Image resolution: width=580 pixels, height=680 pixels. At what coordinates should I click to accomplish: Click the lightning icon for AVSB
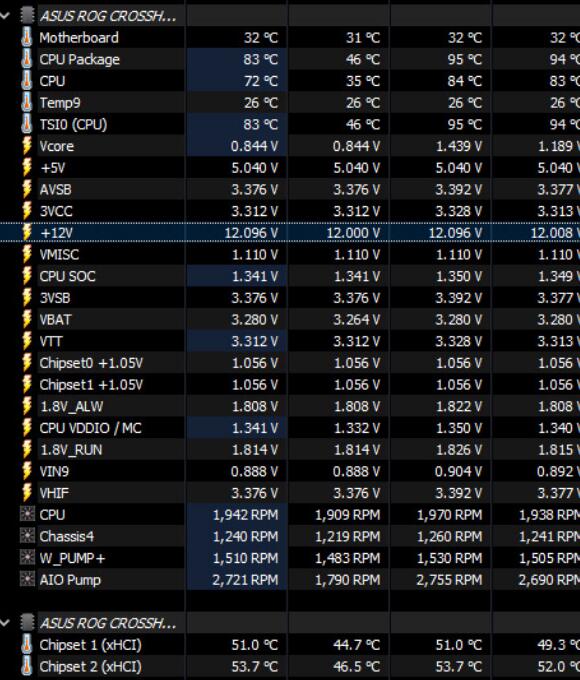(27, 189)
